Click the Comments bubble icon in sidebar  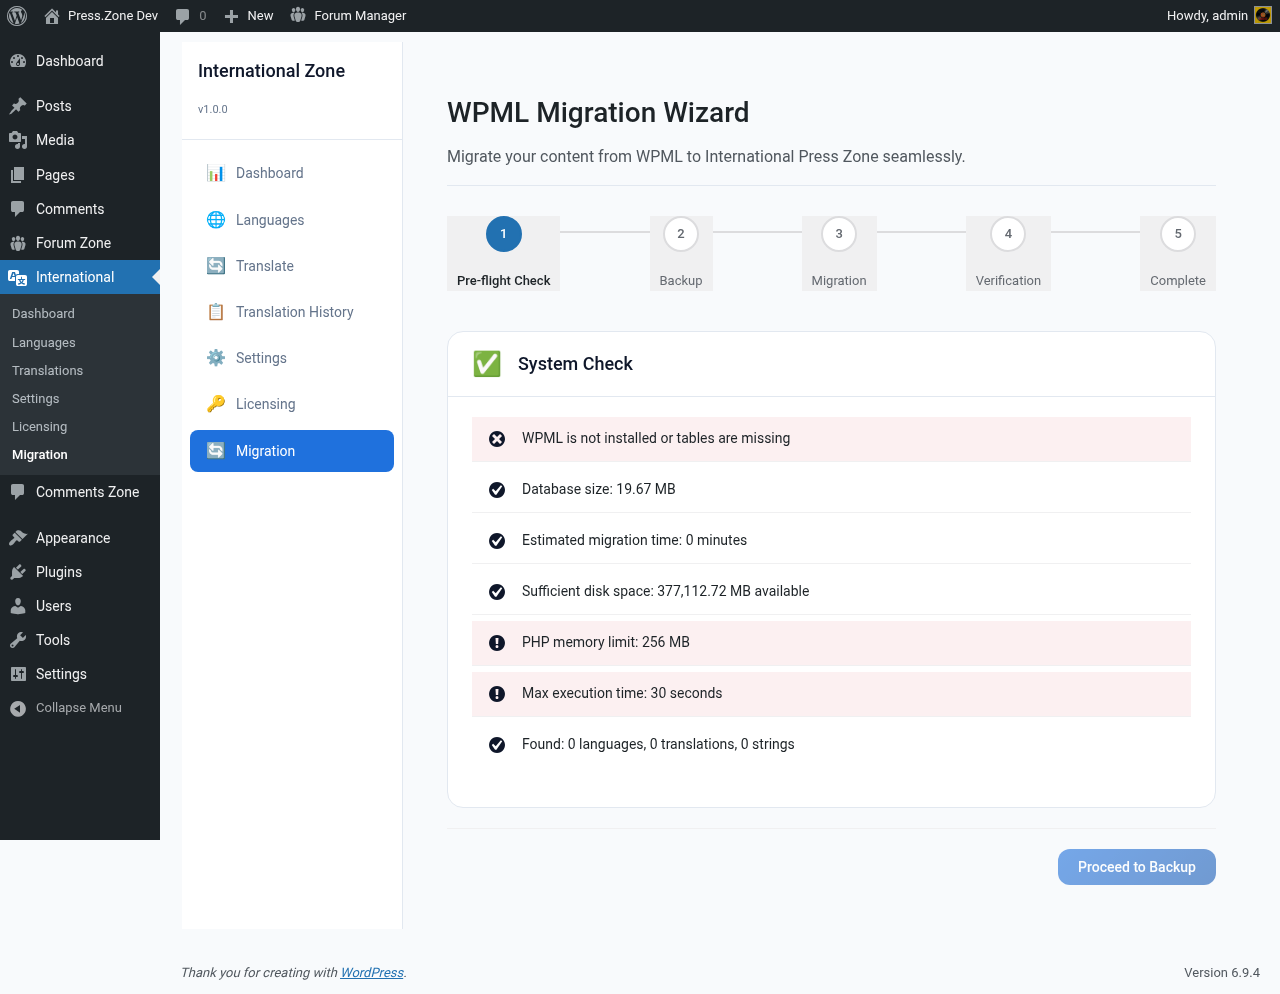18,209
